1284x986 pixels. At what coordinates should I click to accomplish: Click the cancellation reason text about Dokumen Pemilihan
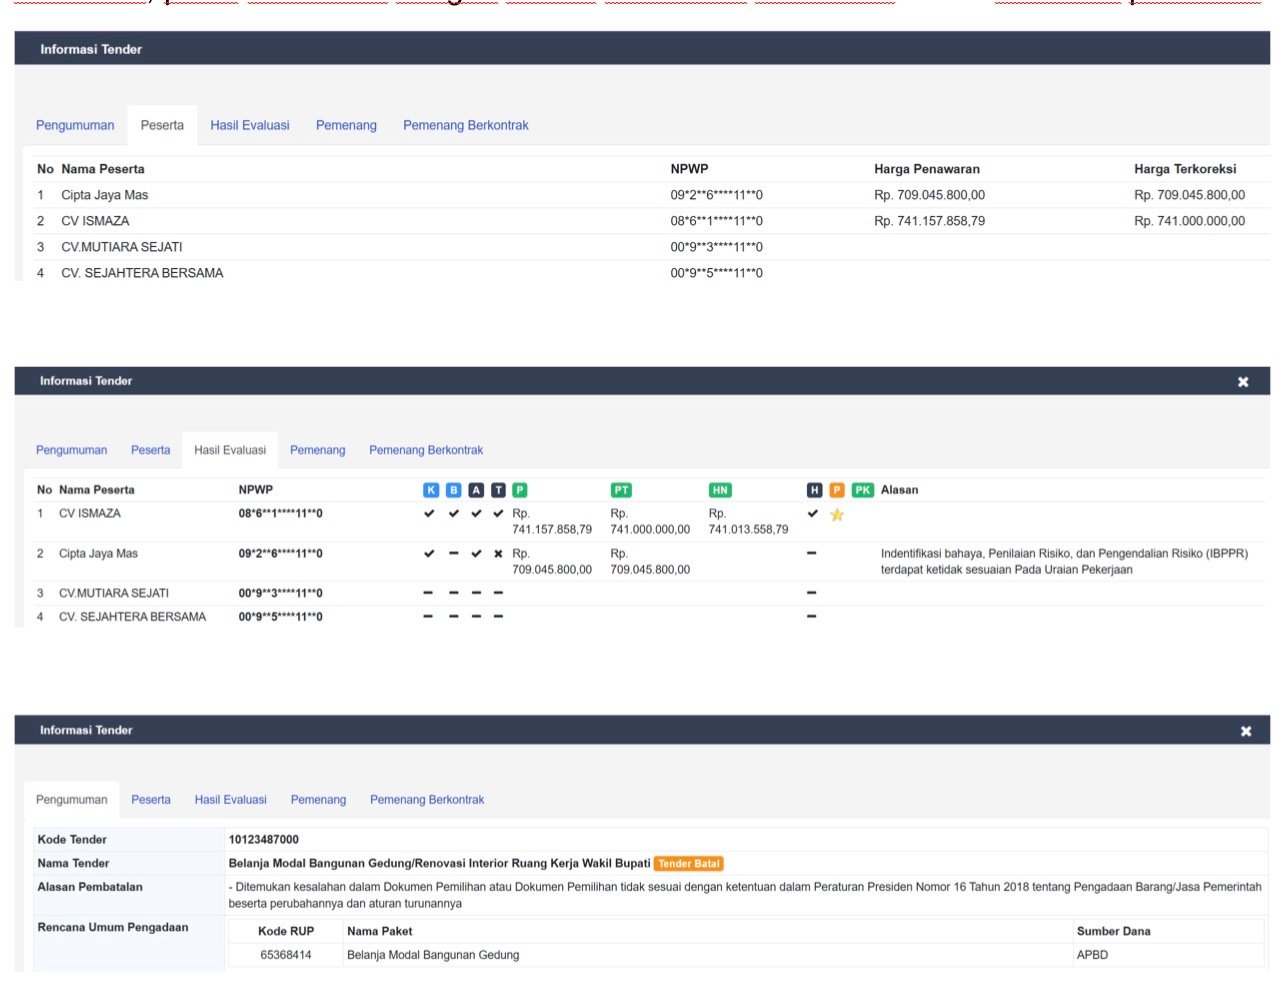coord(745,895)
